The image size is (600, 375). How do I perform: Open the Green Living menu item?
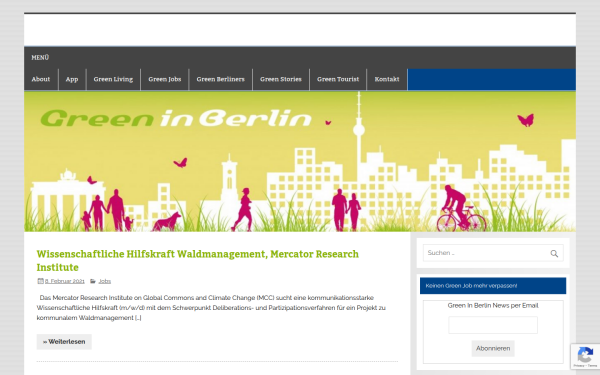point(113,79)
